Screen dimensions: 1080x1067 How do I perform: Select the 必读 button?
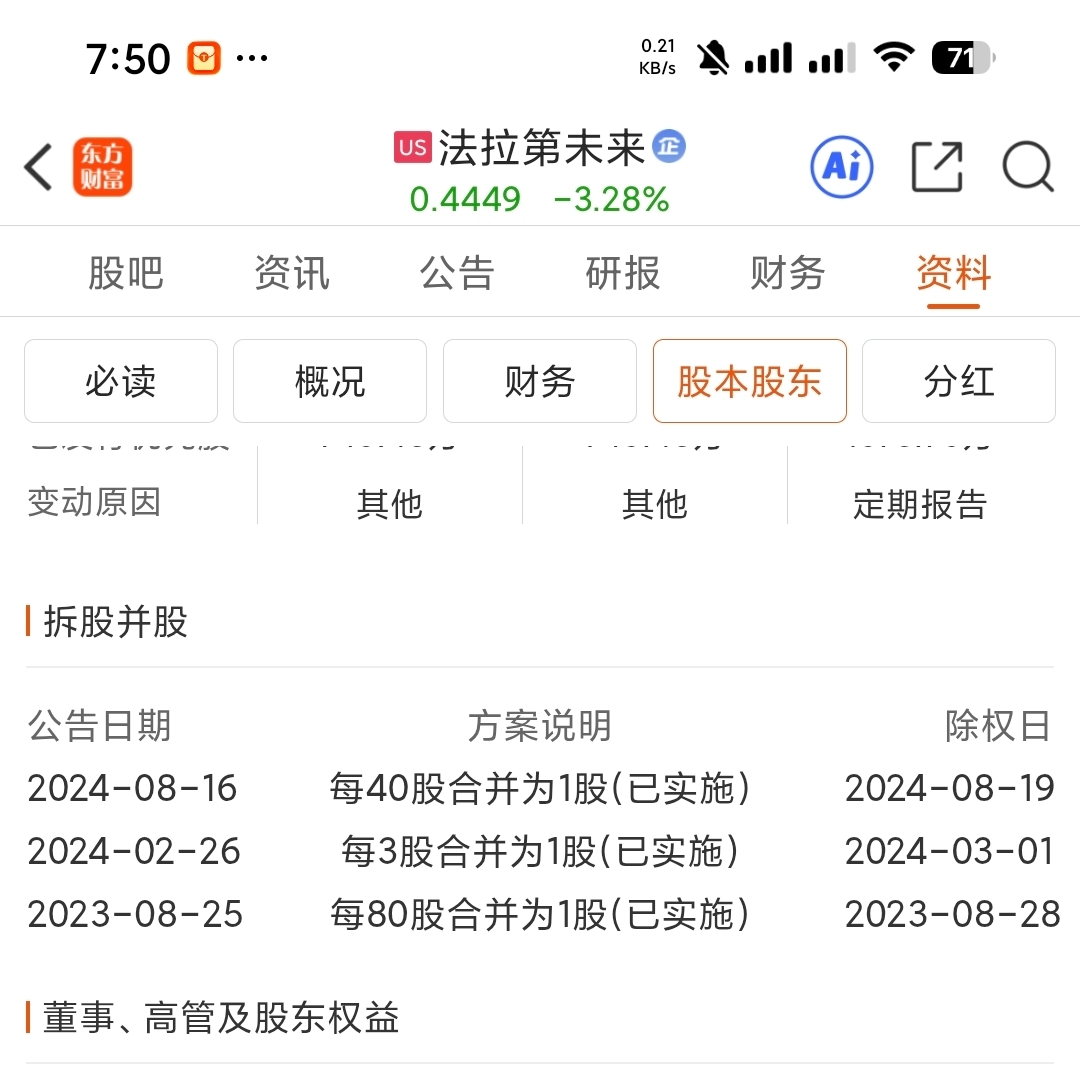pos(121,381)
